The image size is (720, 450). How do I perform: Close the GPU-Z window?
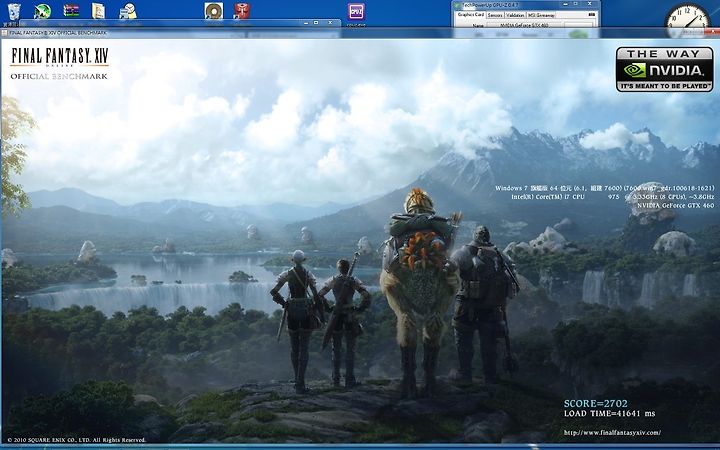pyautogui.click(x=590, y=4)
